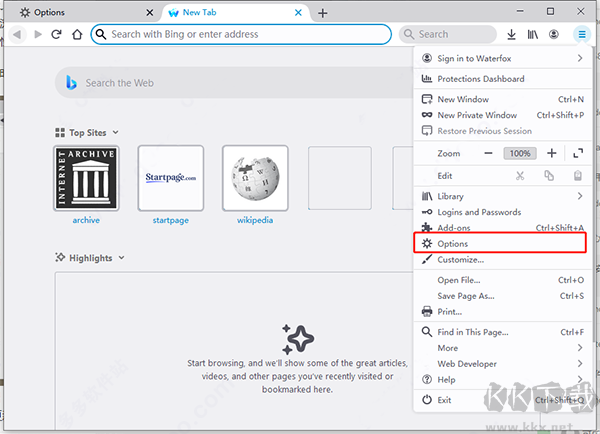Choose Restore Previous Session
The width and height of the screenshot is (600, 434).
(502, 131)
